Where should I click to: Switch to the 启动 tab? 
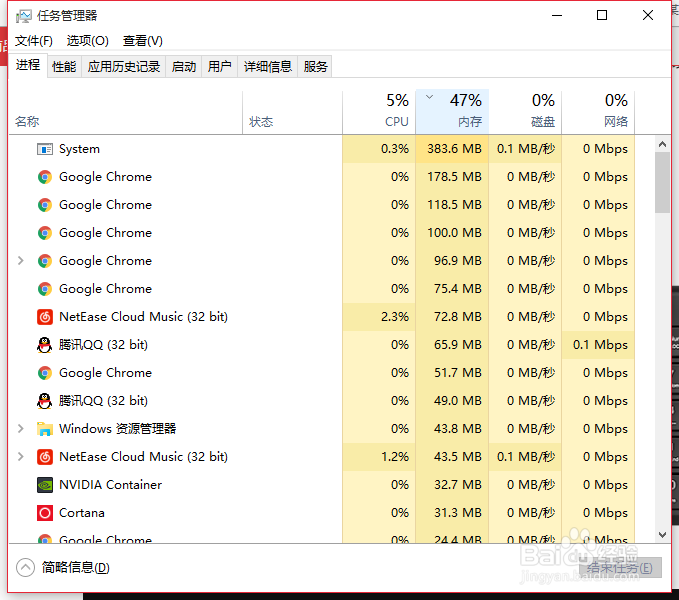[x=184, y=66]
